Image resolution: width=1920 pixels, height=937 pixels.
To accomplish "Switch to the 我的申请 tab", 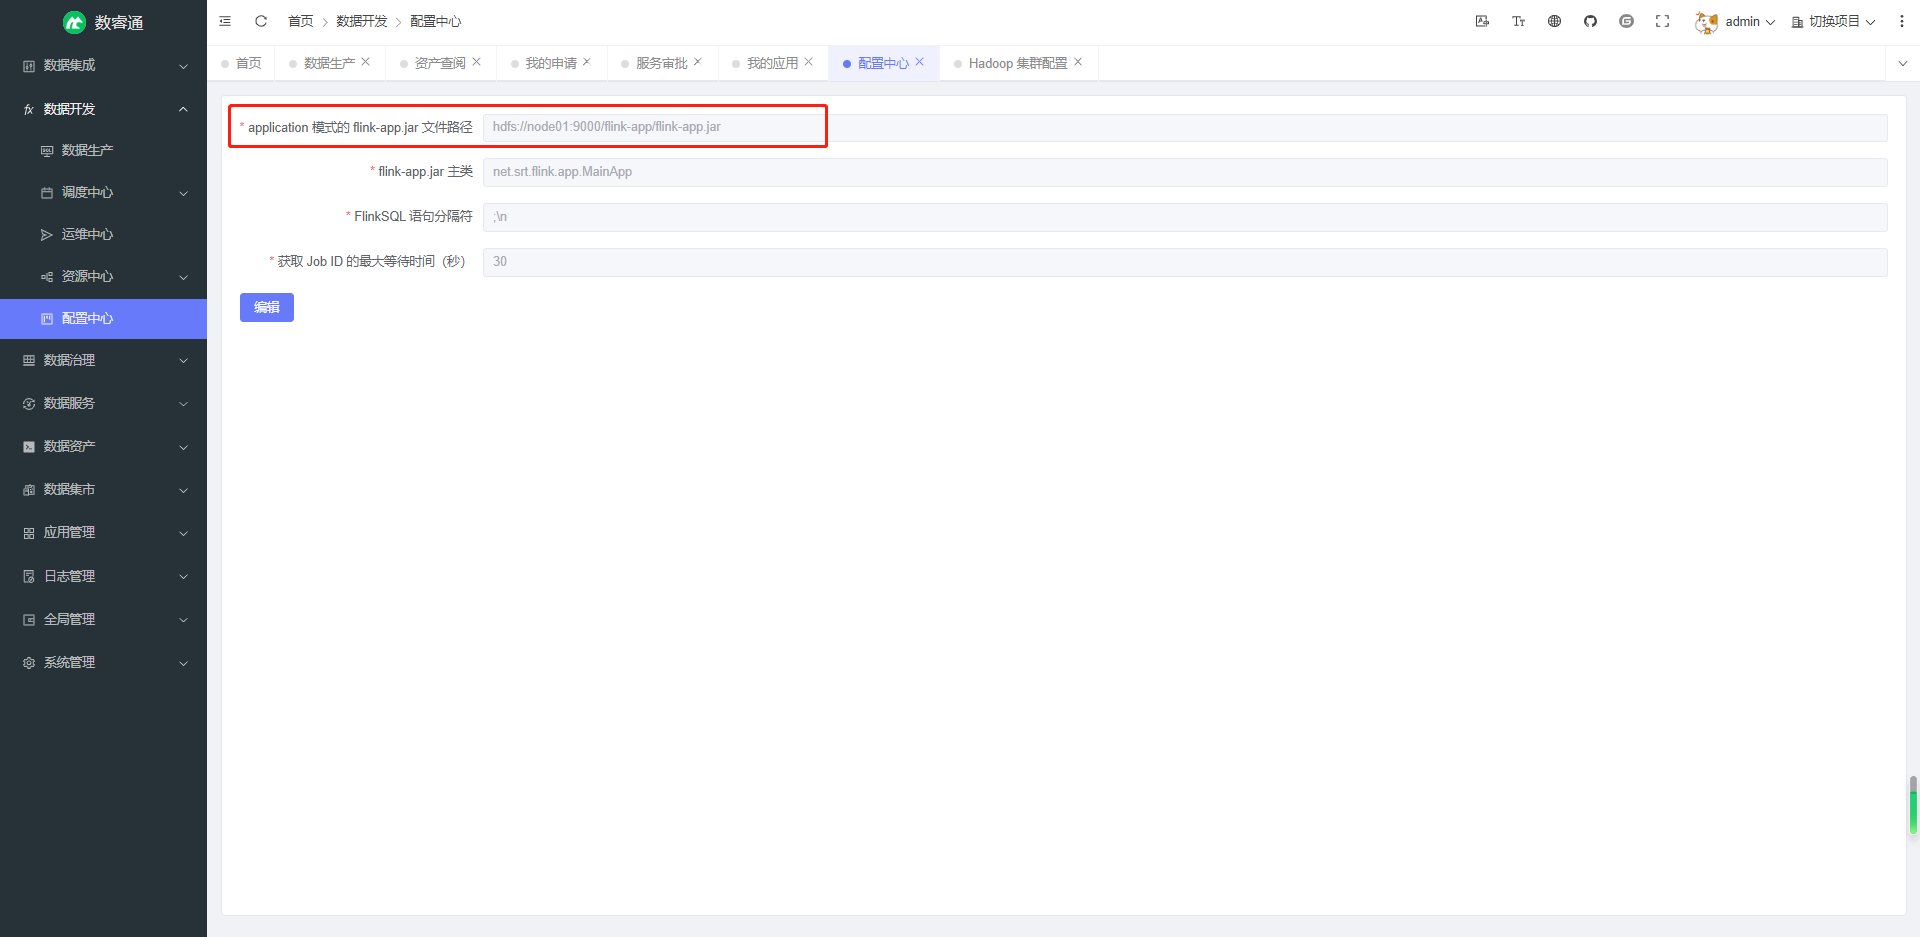I will click(551, 63).
